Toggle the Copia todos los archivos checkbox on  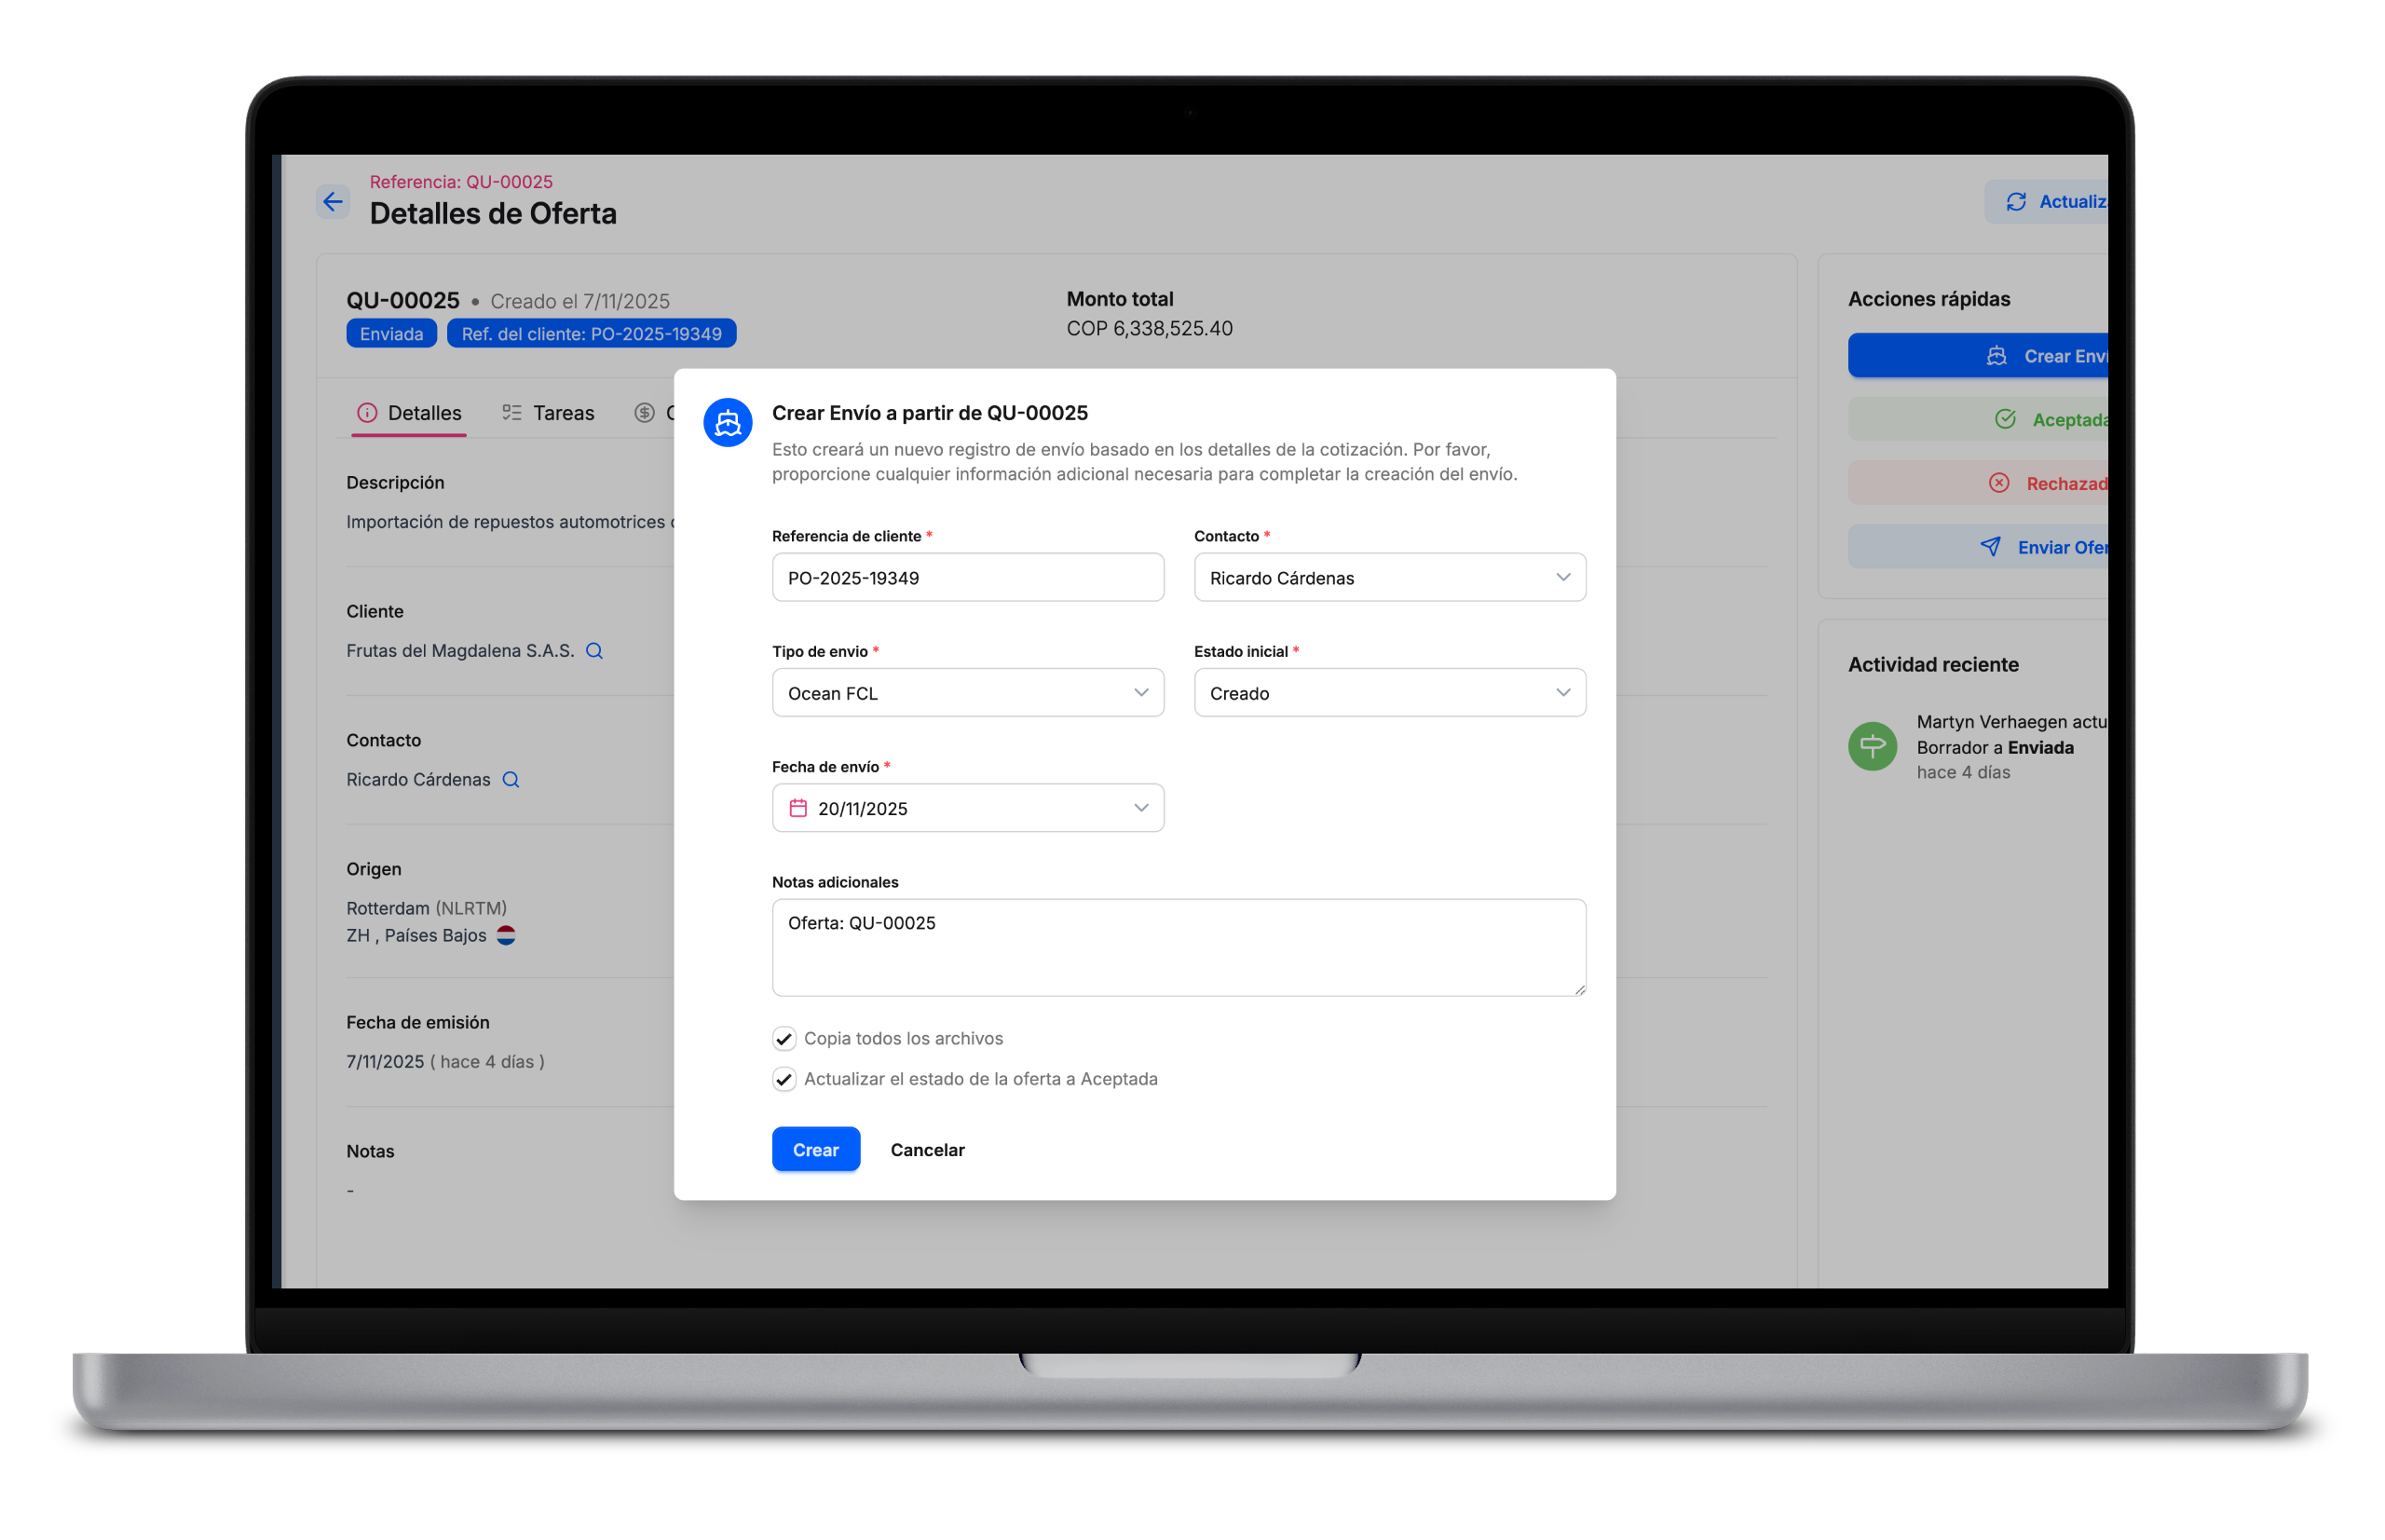click(x=784, y=1039)
